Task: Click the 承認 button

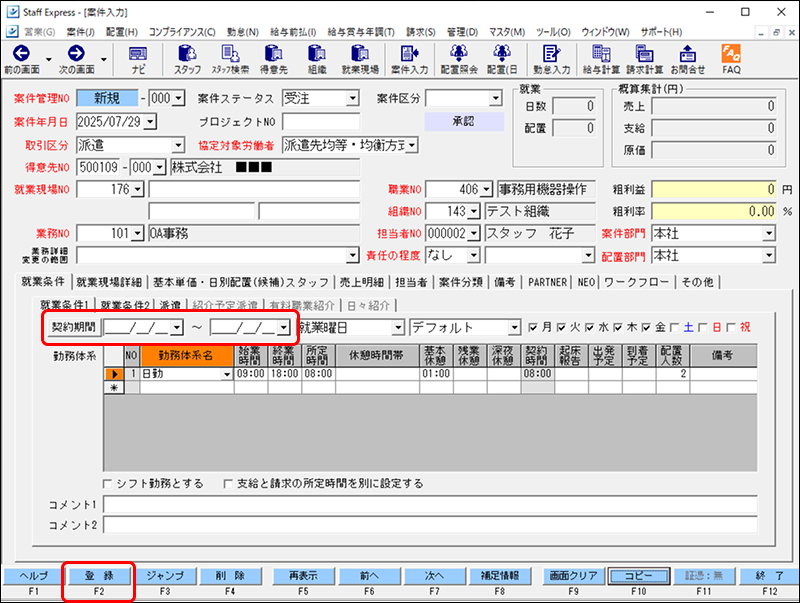Action: 464,121
